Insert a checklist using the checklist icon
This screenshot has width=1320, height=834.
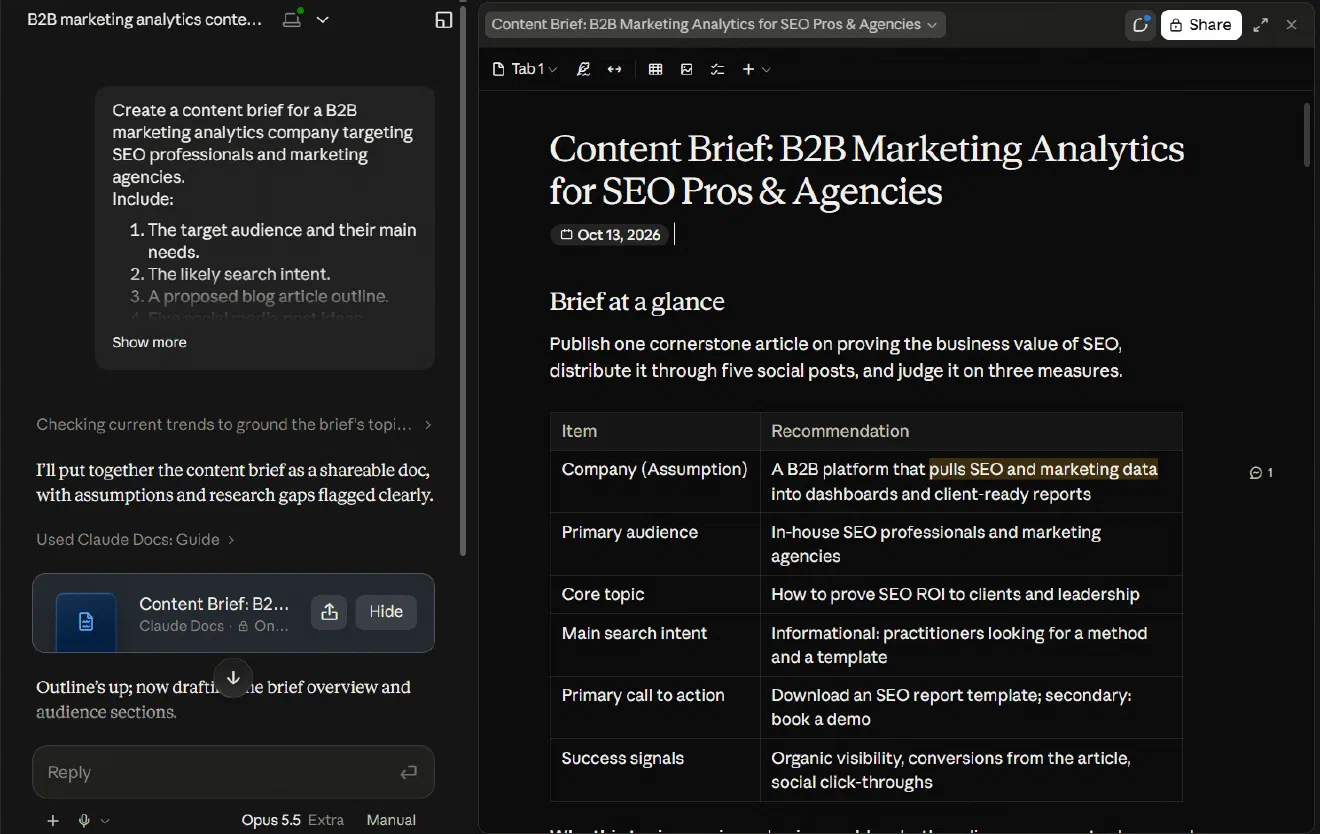pyautogui.click(x=717, y=69)
